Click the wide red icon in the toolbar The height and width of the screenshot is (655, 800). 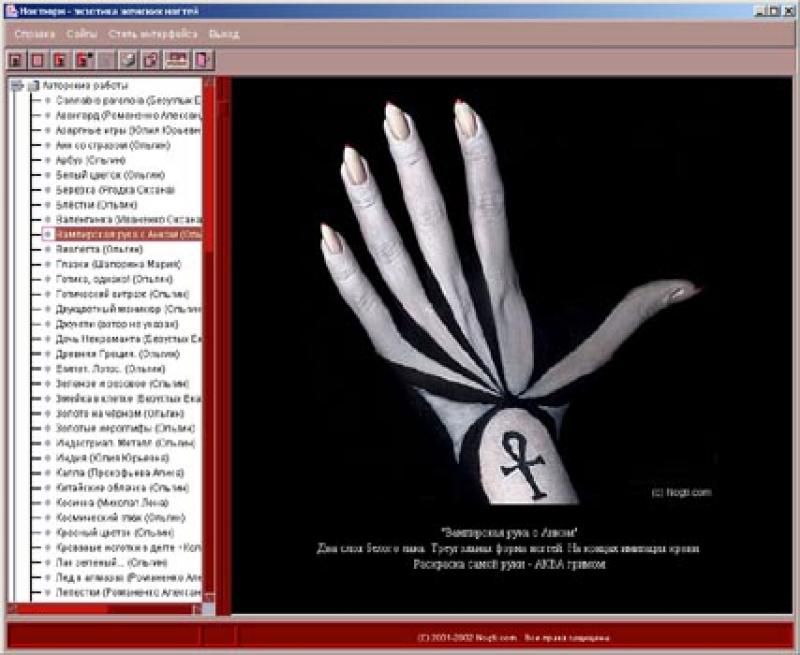pyautogui.click(x=177, y=60)
